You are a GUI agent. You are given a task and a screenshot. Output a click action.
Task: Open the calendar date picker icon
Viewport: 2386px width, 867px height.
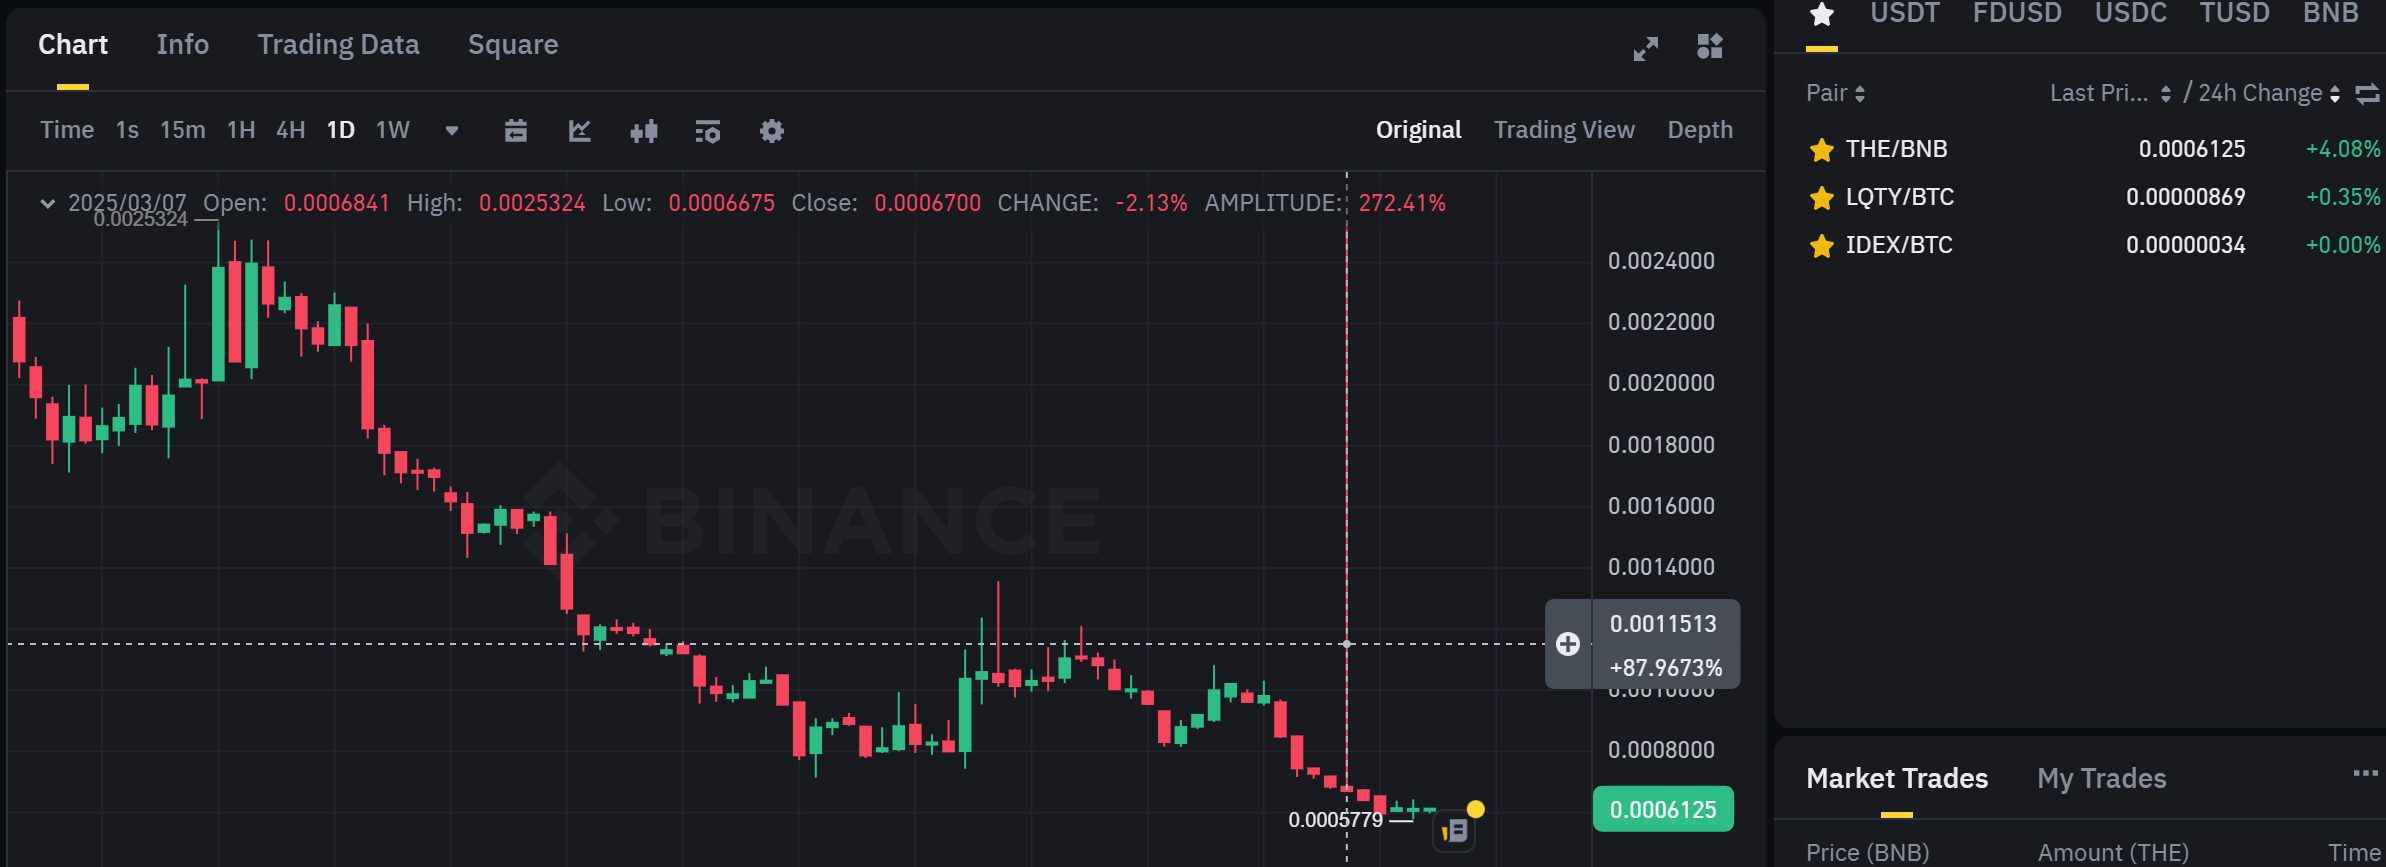(516, 131)
